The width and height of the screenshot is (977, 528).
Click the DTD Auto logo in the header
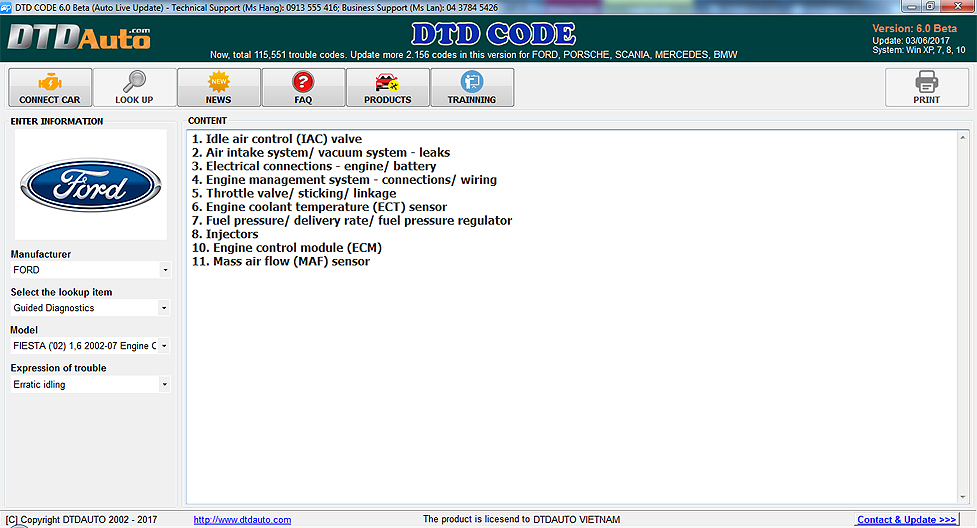pyautogui.click(x=79, y=37)
